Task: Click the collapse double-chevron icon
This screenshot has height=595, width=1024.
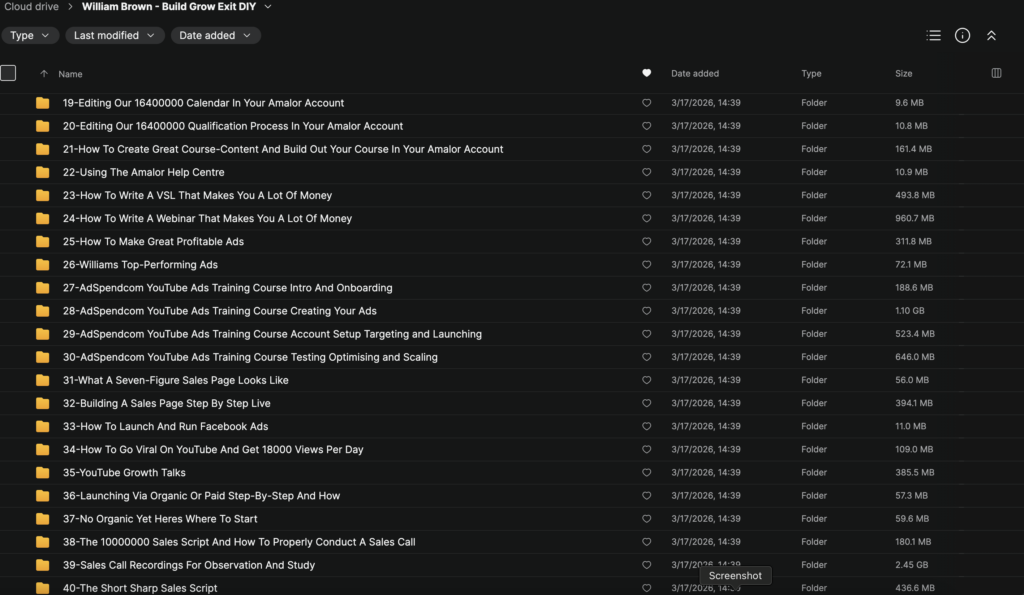Action: coord(991,35)
